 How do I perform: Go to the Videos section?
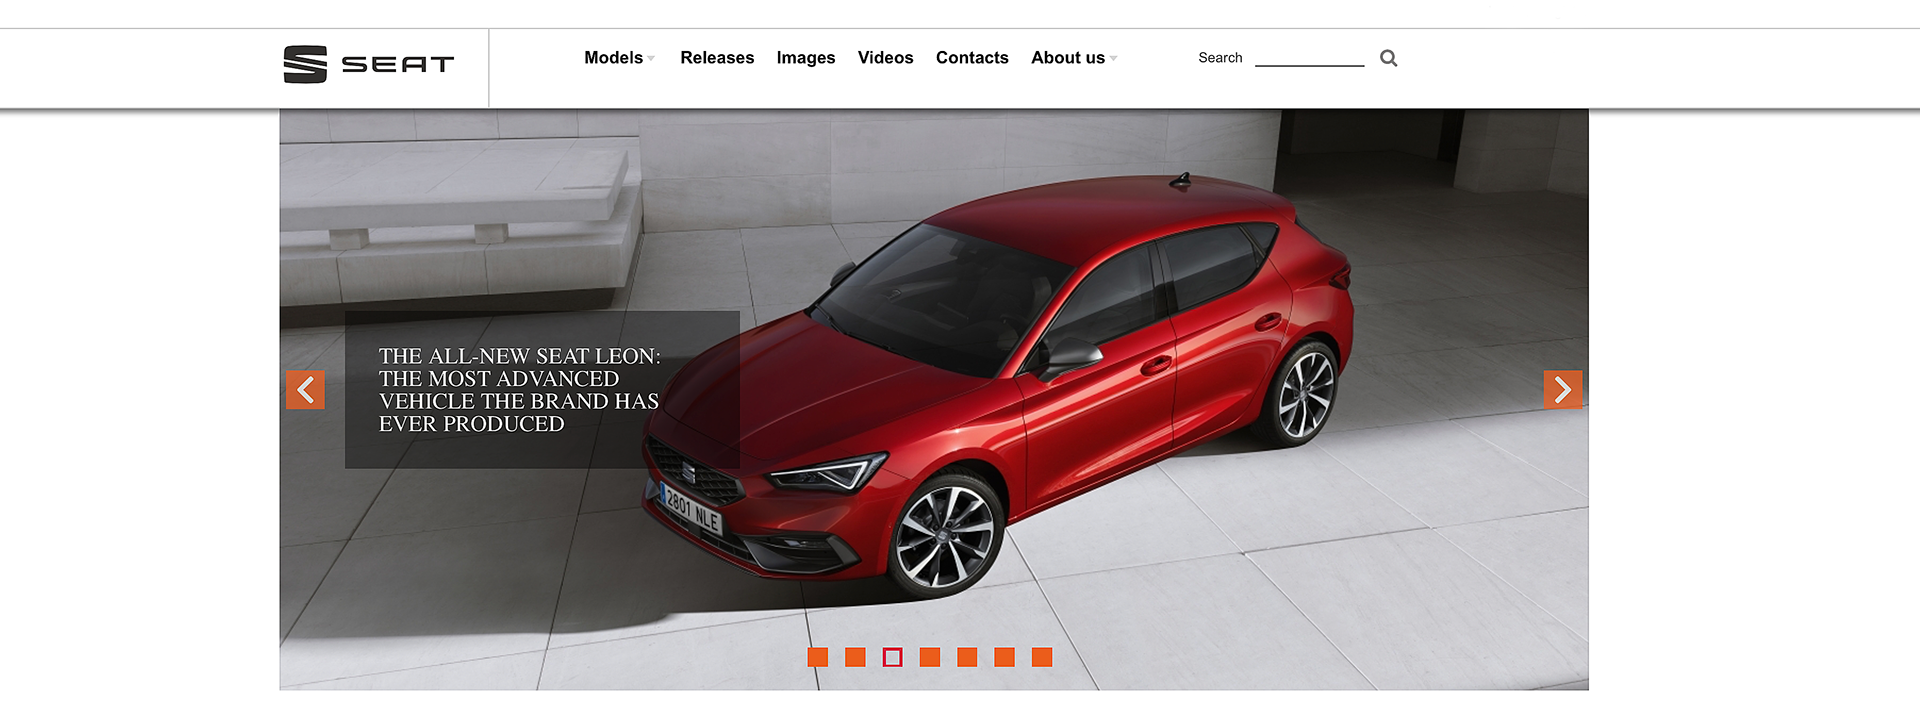(886, 58)
